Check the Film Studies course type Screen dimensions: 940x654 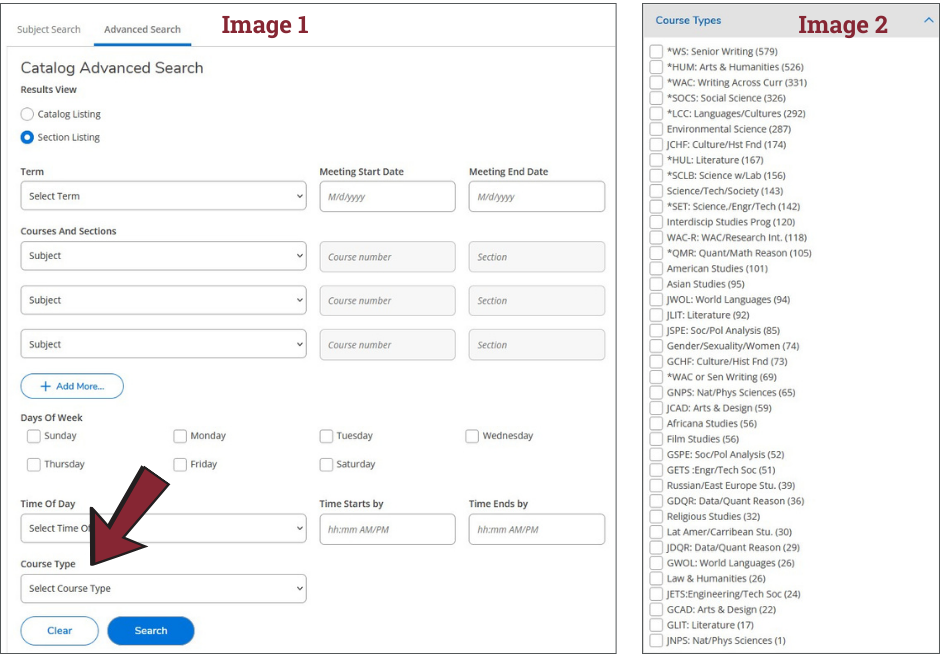(x=656, y=438)
